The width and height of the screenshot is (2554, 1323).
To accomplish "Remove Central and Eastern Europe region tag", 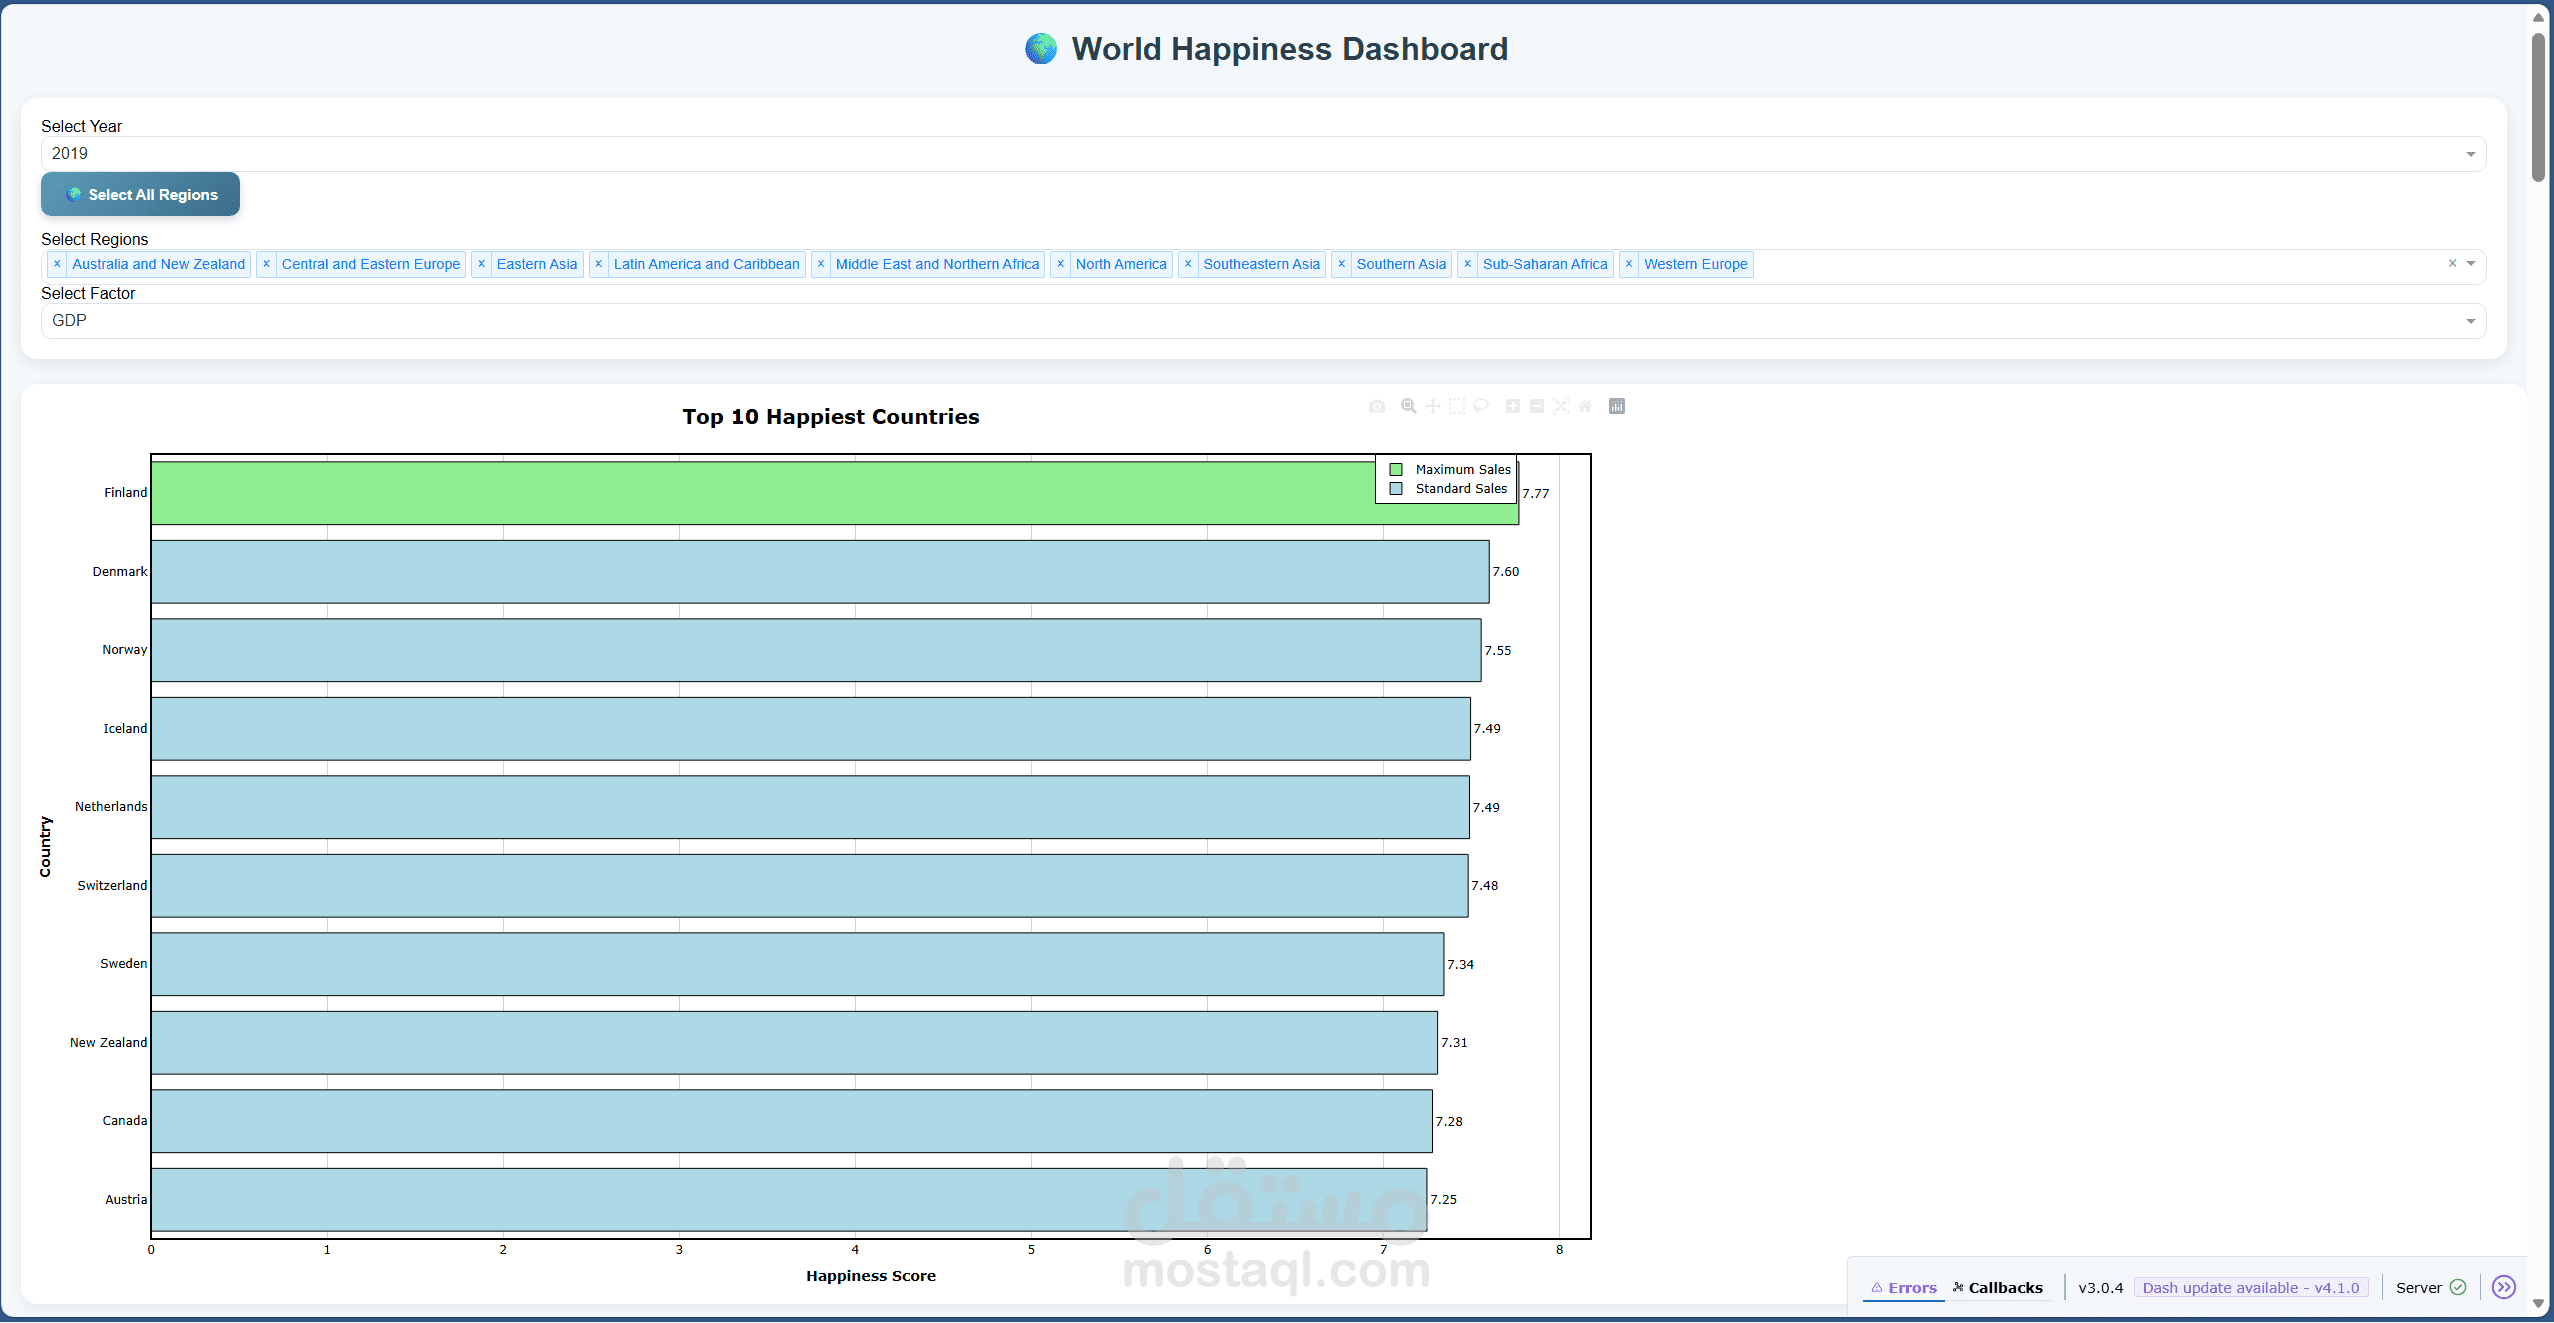I will coord(266,264).
